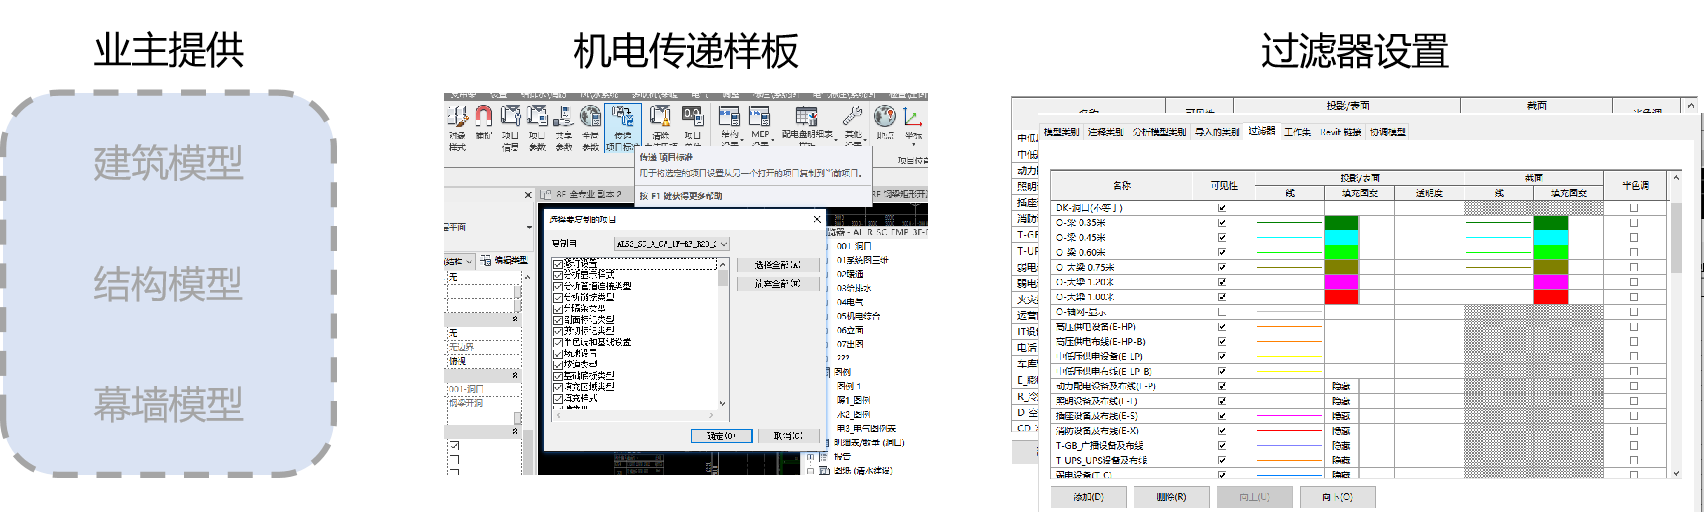Click the 编辑类型 (Edit Type) button in properties

pyautogui.click(x=503, y=260)
